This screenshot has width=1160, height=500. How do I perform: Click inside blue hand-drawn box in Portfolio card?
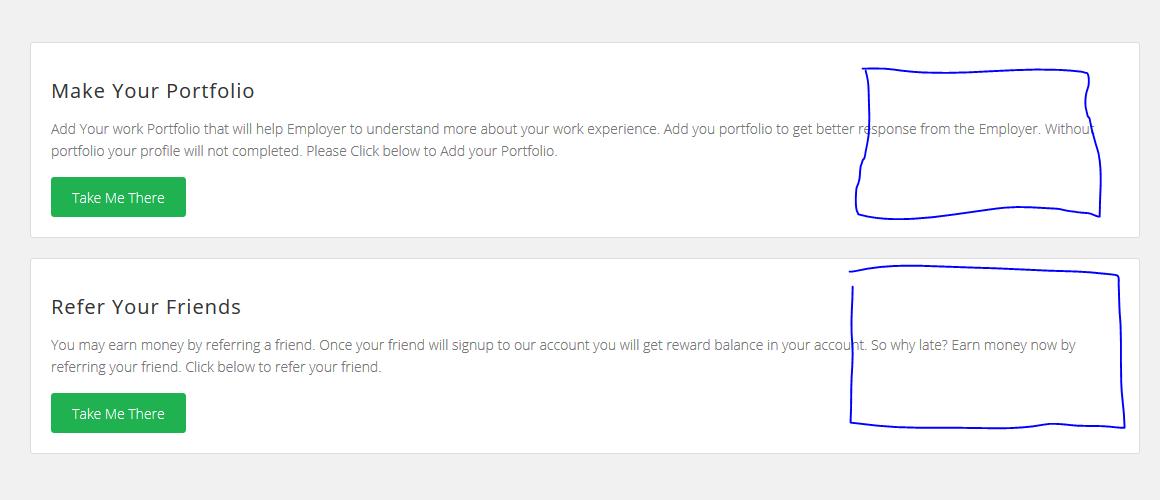[977, 142]
